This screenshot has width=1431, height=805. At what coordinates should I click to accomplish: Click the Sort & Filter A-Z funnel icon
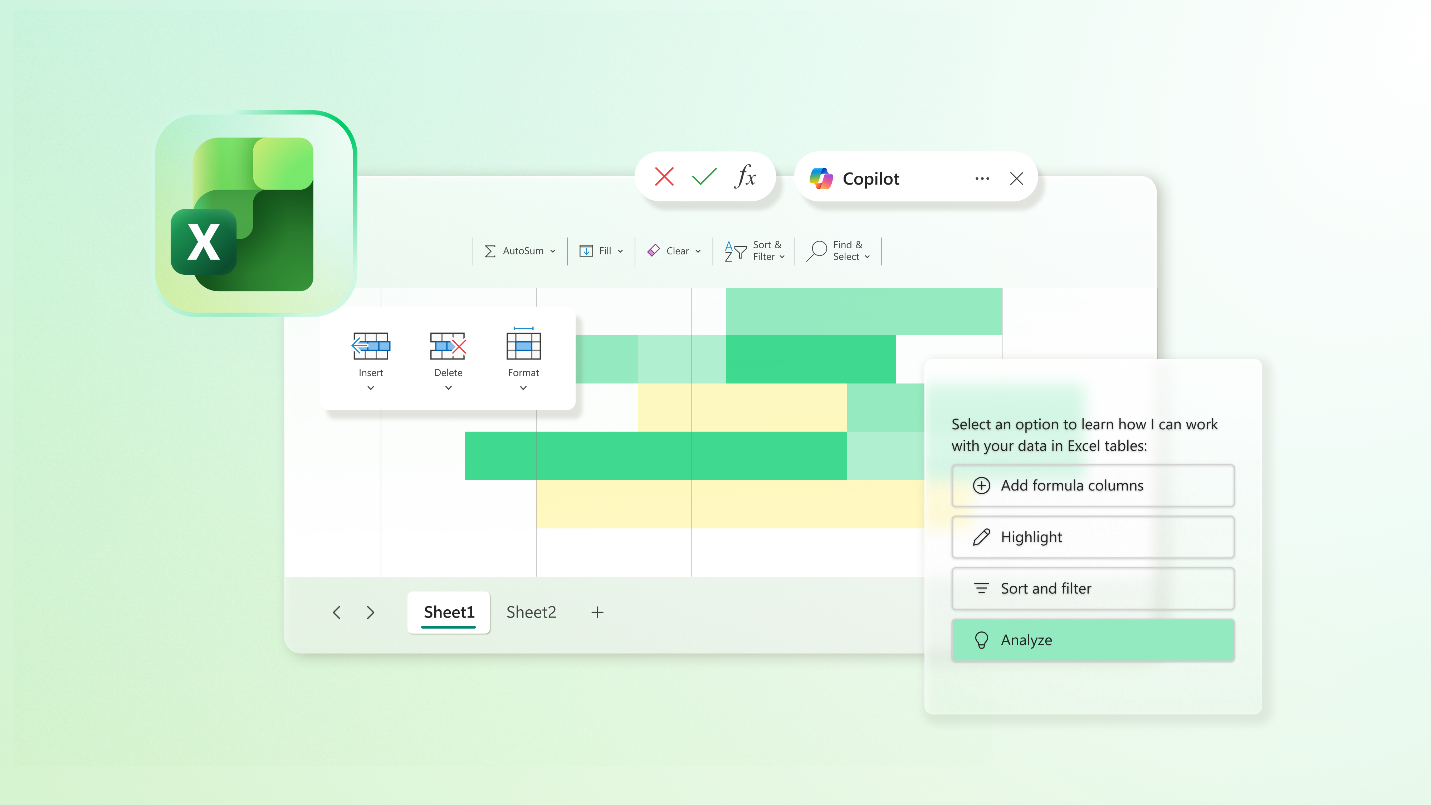(x=735, y=251)
